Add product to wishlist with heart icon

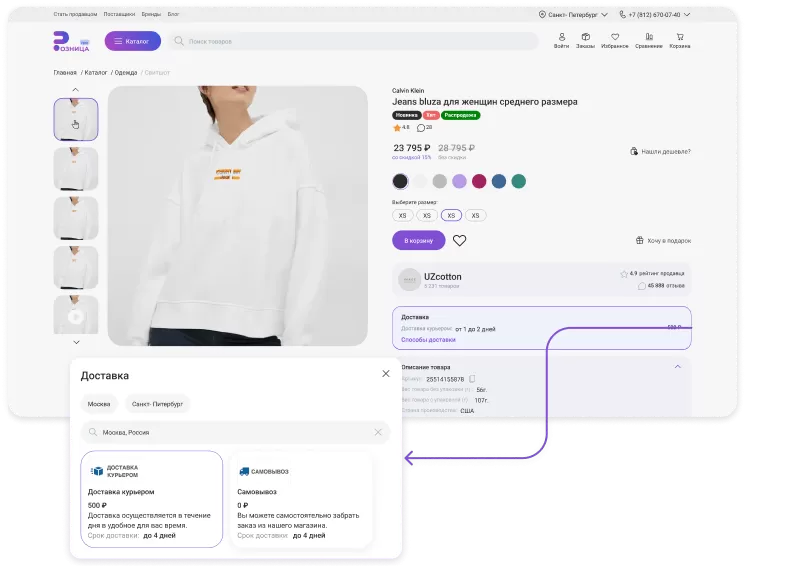pos(460,241)
